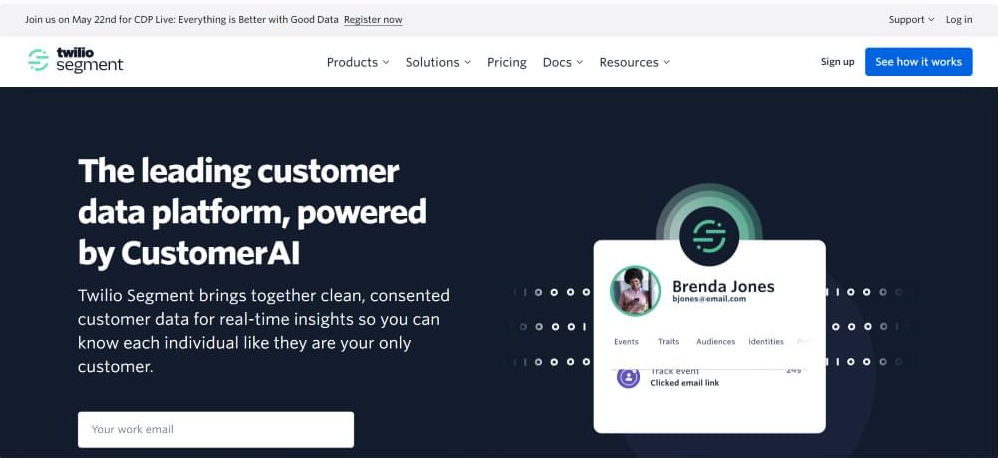Switch to the Traits tab
The image size is (998, 458).
[668, 342]
